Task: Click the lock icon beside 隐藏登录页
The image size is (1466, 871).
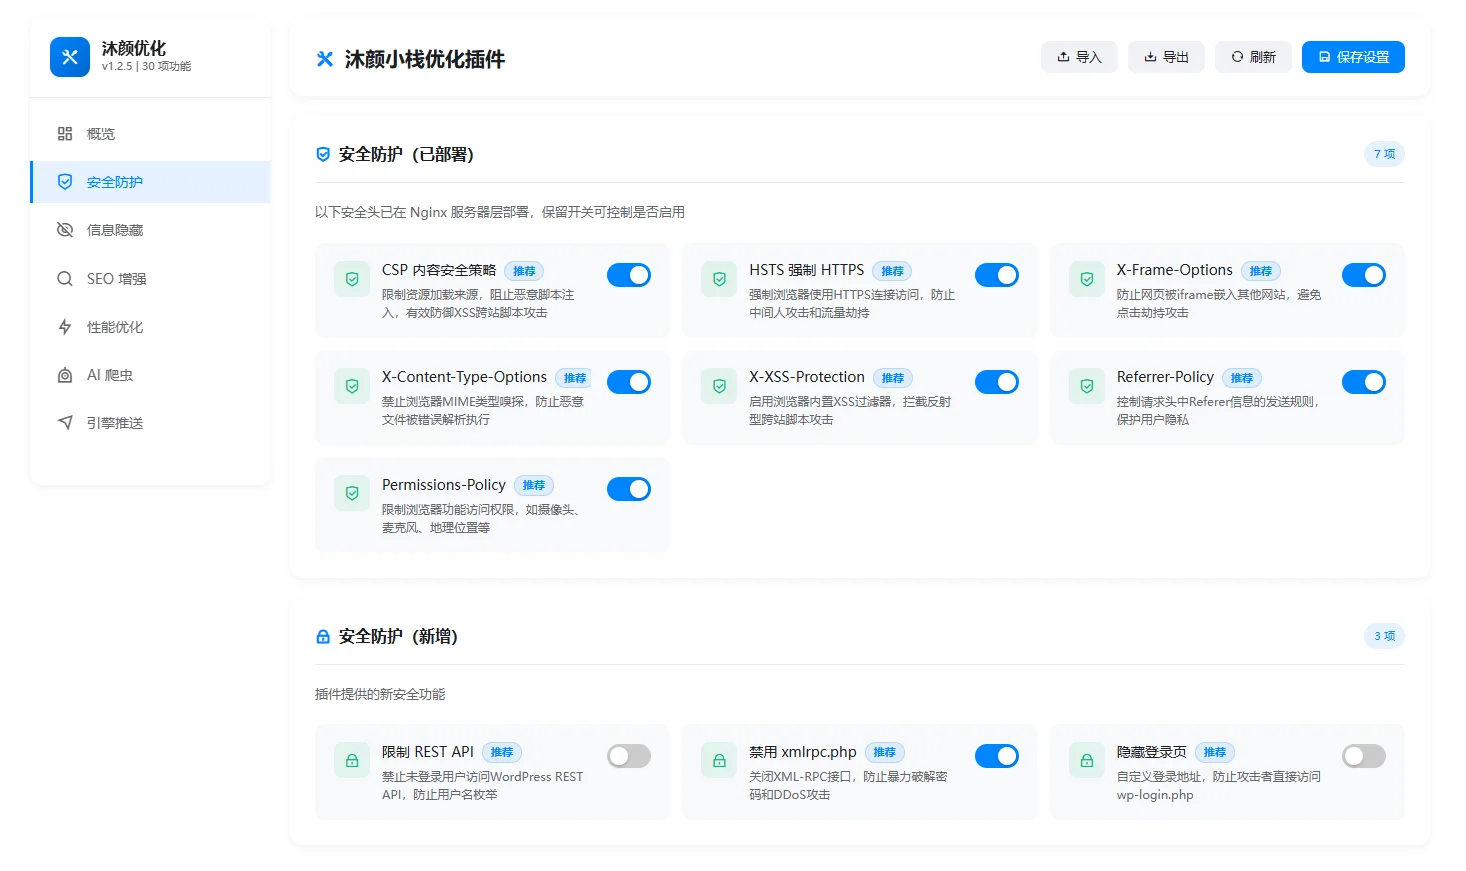Action: click(x=1087, y=761)
